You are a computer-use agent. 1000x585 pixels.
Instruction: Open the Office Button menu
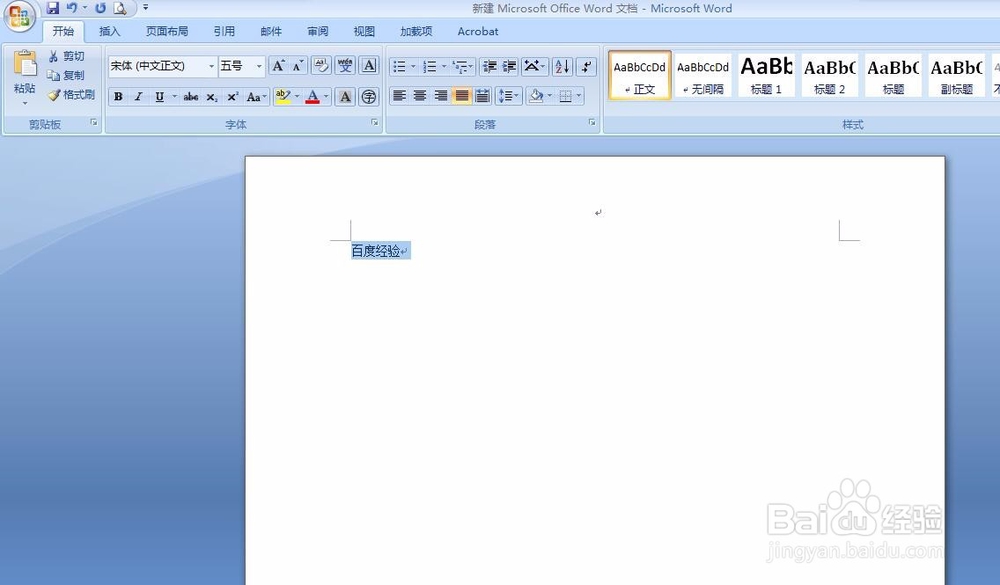point(18,17)
